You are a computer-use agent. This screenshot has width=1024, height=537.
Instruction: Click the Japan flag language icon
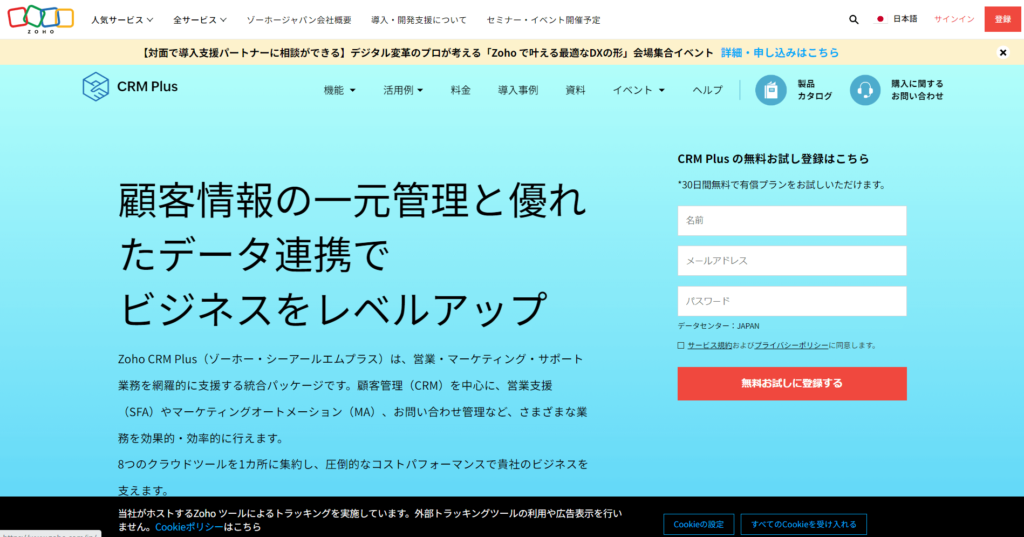click(880, 19)
